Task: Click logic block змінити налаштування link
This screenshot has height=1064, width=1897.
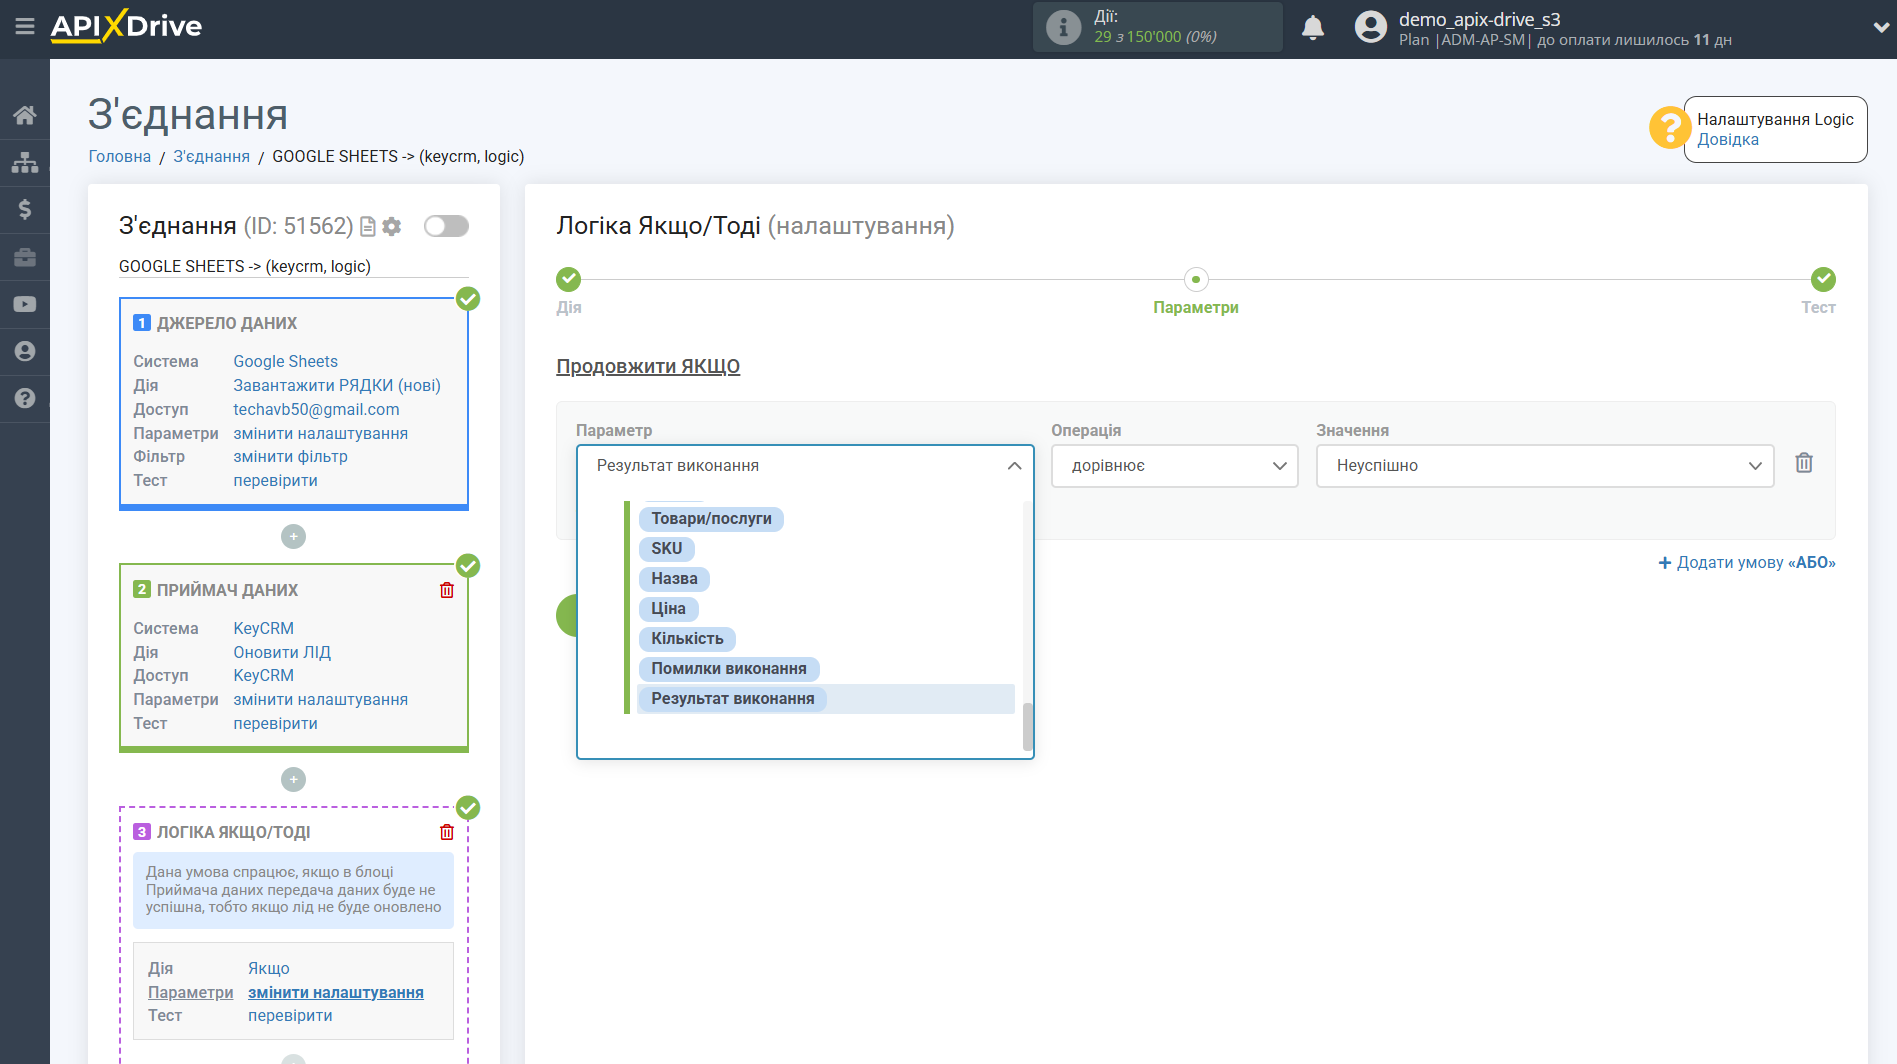Action: coord(335,992)
